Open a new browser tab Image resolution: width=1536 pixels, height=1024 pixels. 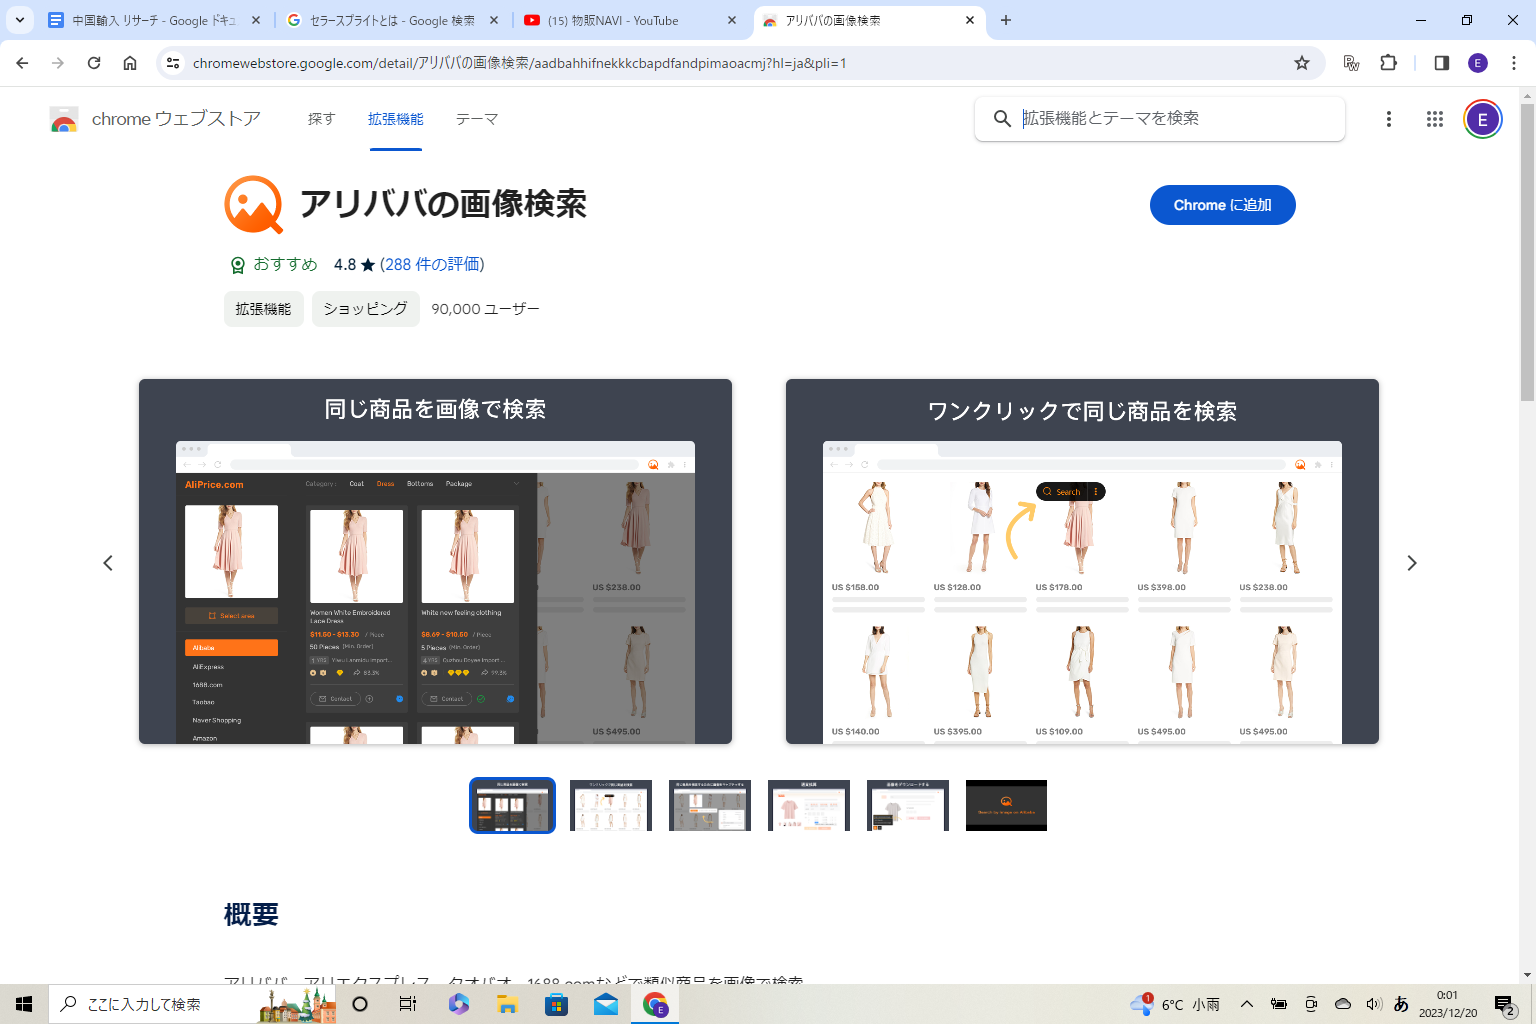click(x=1006, y=20)
